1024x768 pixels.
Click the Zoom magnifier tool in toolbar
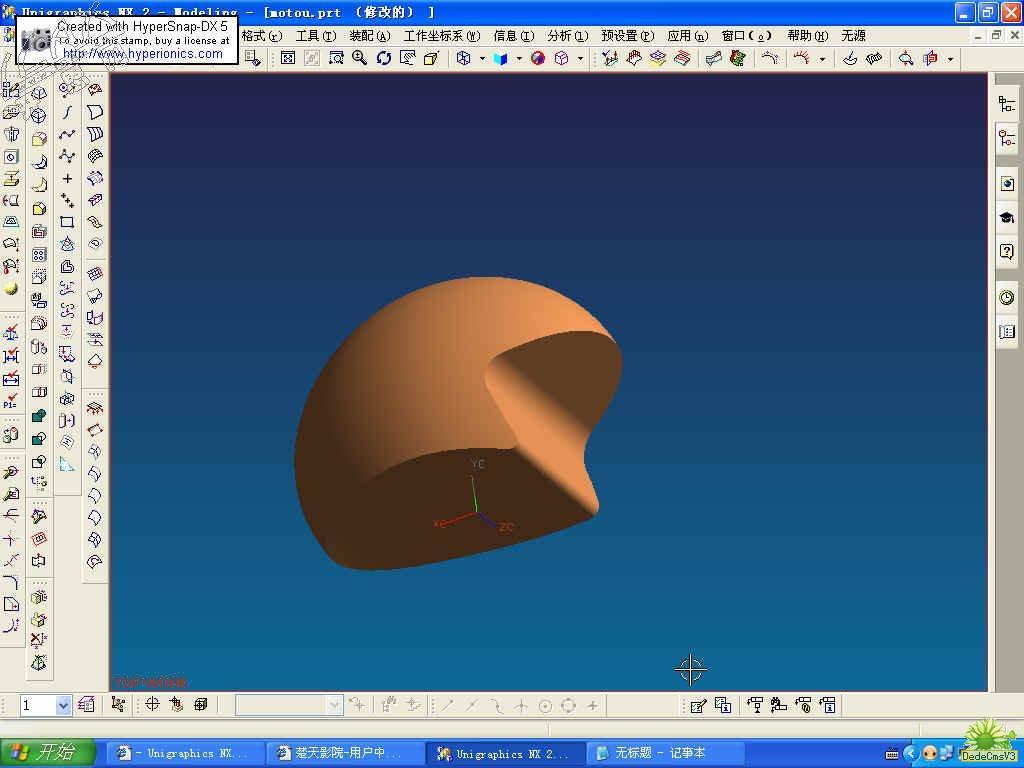click(360, 59)
